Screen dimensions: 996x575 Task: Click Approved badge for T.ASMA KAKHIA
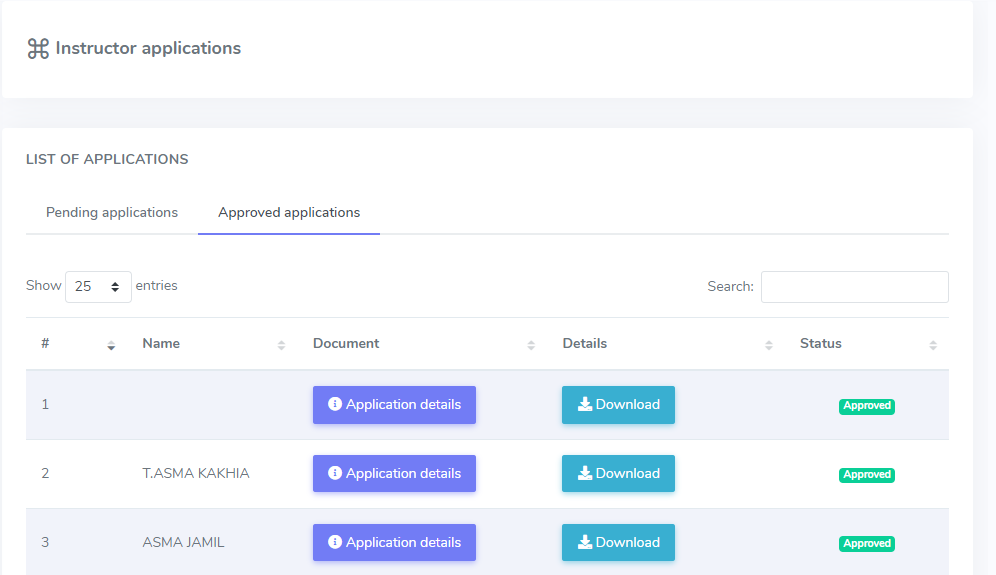867,475
